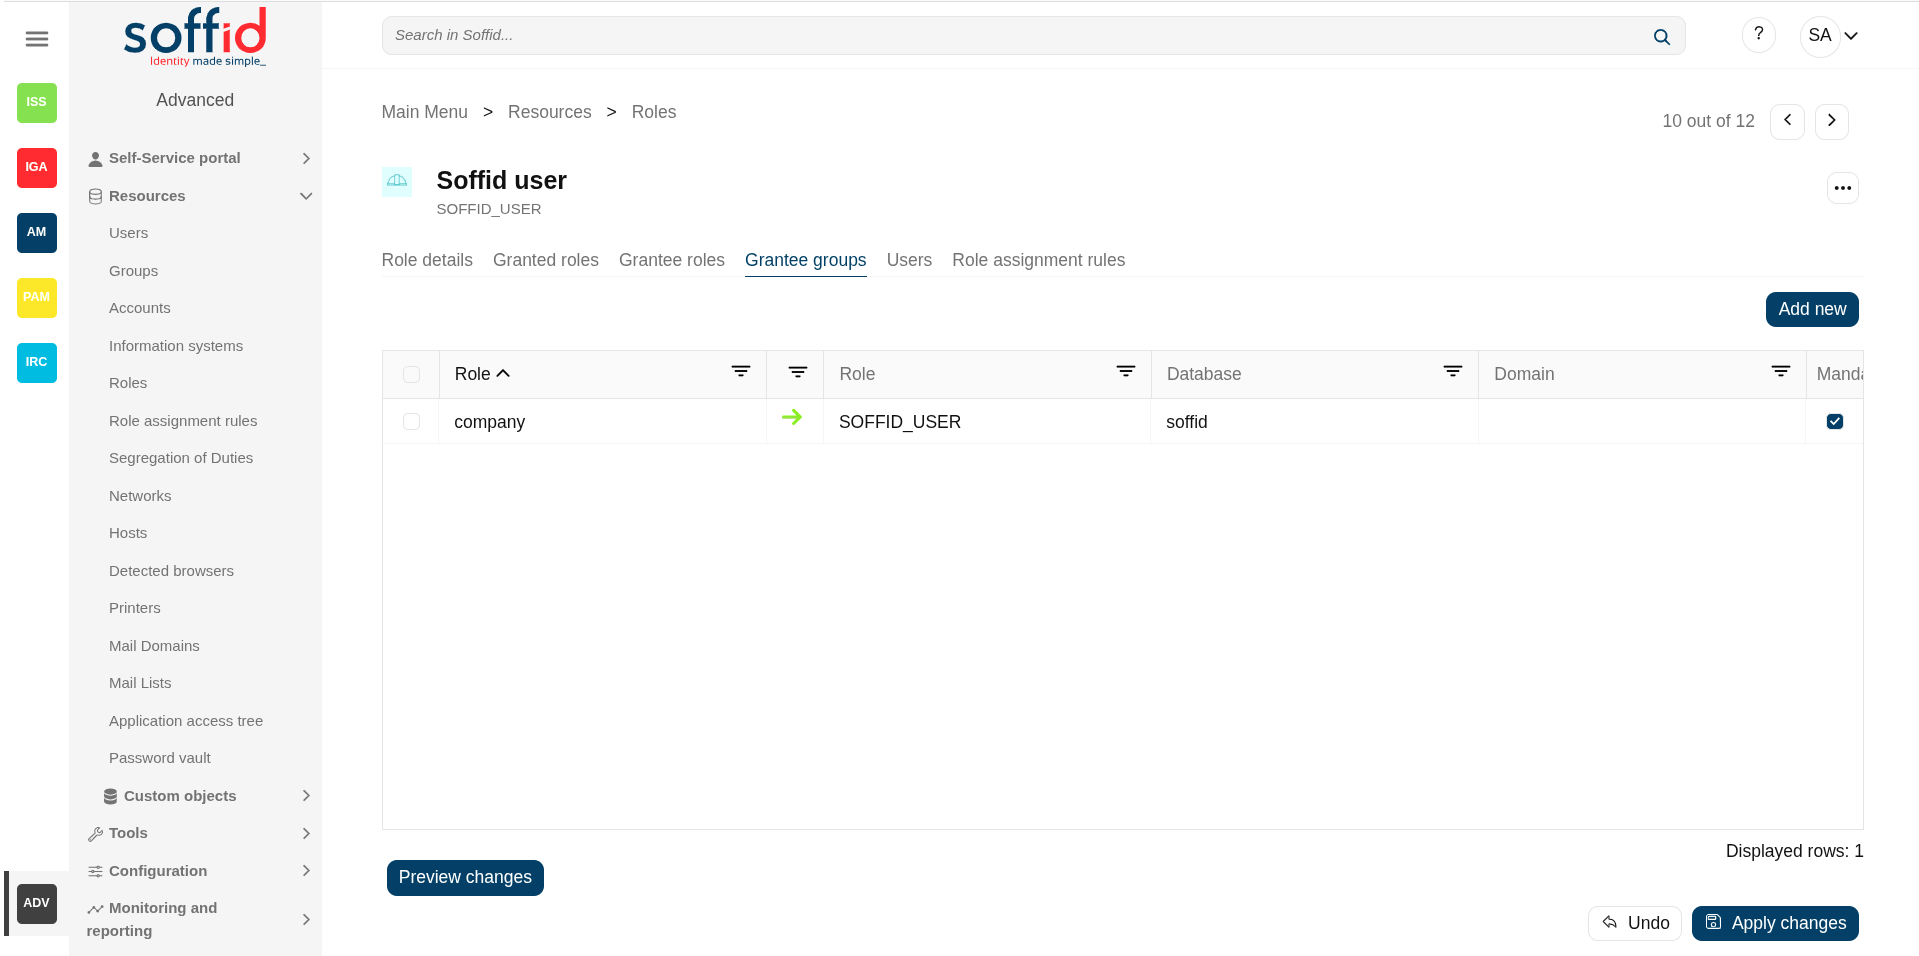Image resolution: width=1919 pixels, height=956 pixels.
Task: Go to Roles breadcrumb link
Action: point(654,112)
